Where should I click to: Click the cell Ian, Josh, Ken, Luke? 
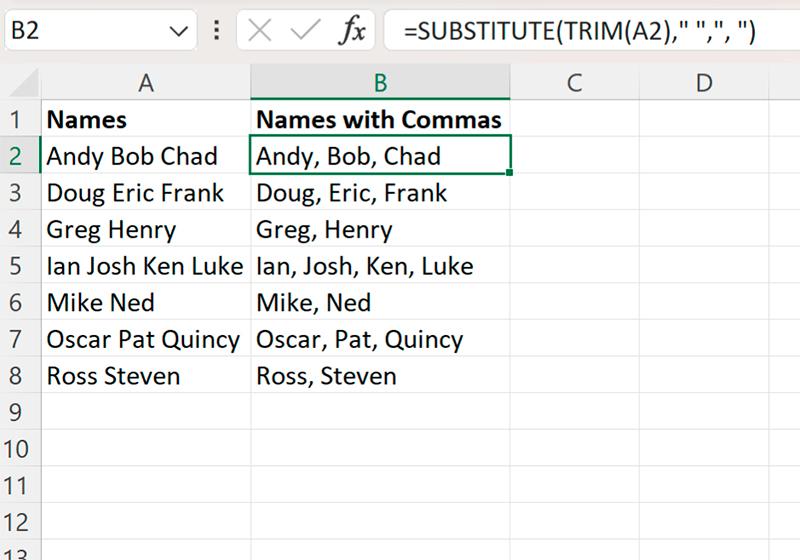381,266
